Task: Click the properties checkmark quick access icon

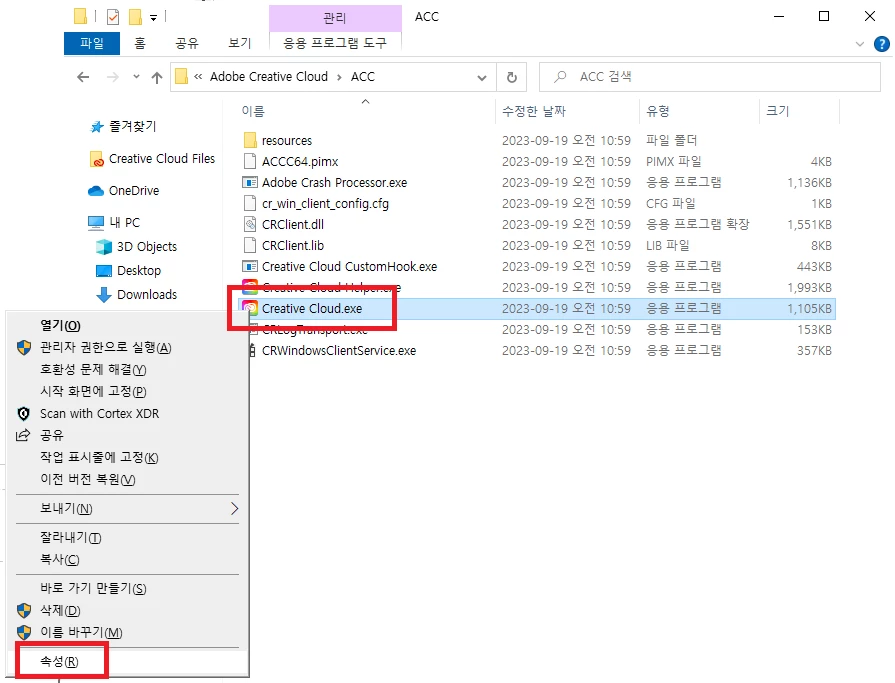Action: click(113, 17)
